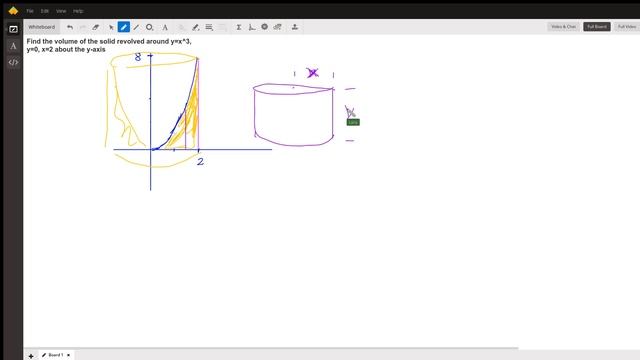This screenshot has height=360, width=640.
Task: Open the Shapes tool dropdown
Action: [x=149, y=27]
